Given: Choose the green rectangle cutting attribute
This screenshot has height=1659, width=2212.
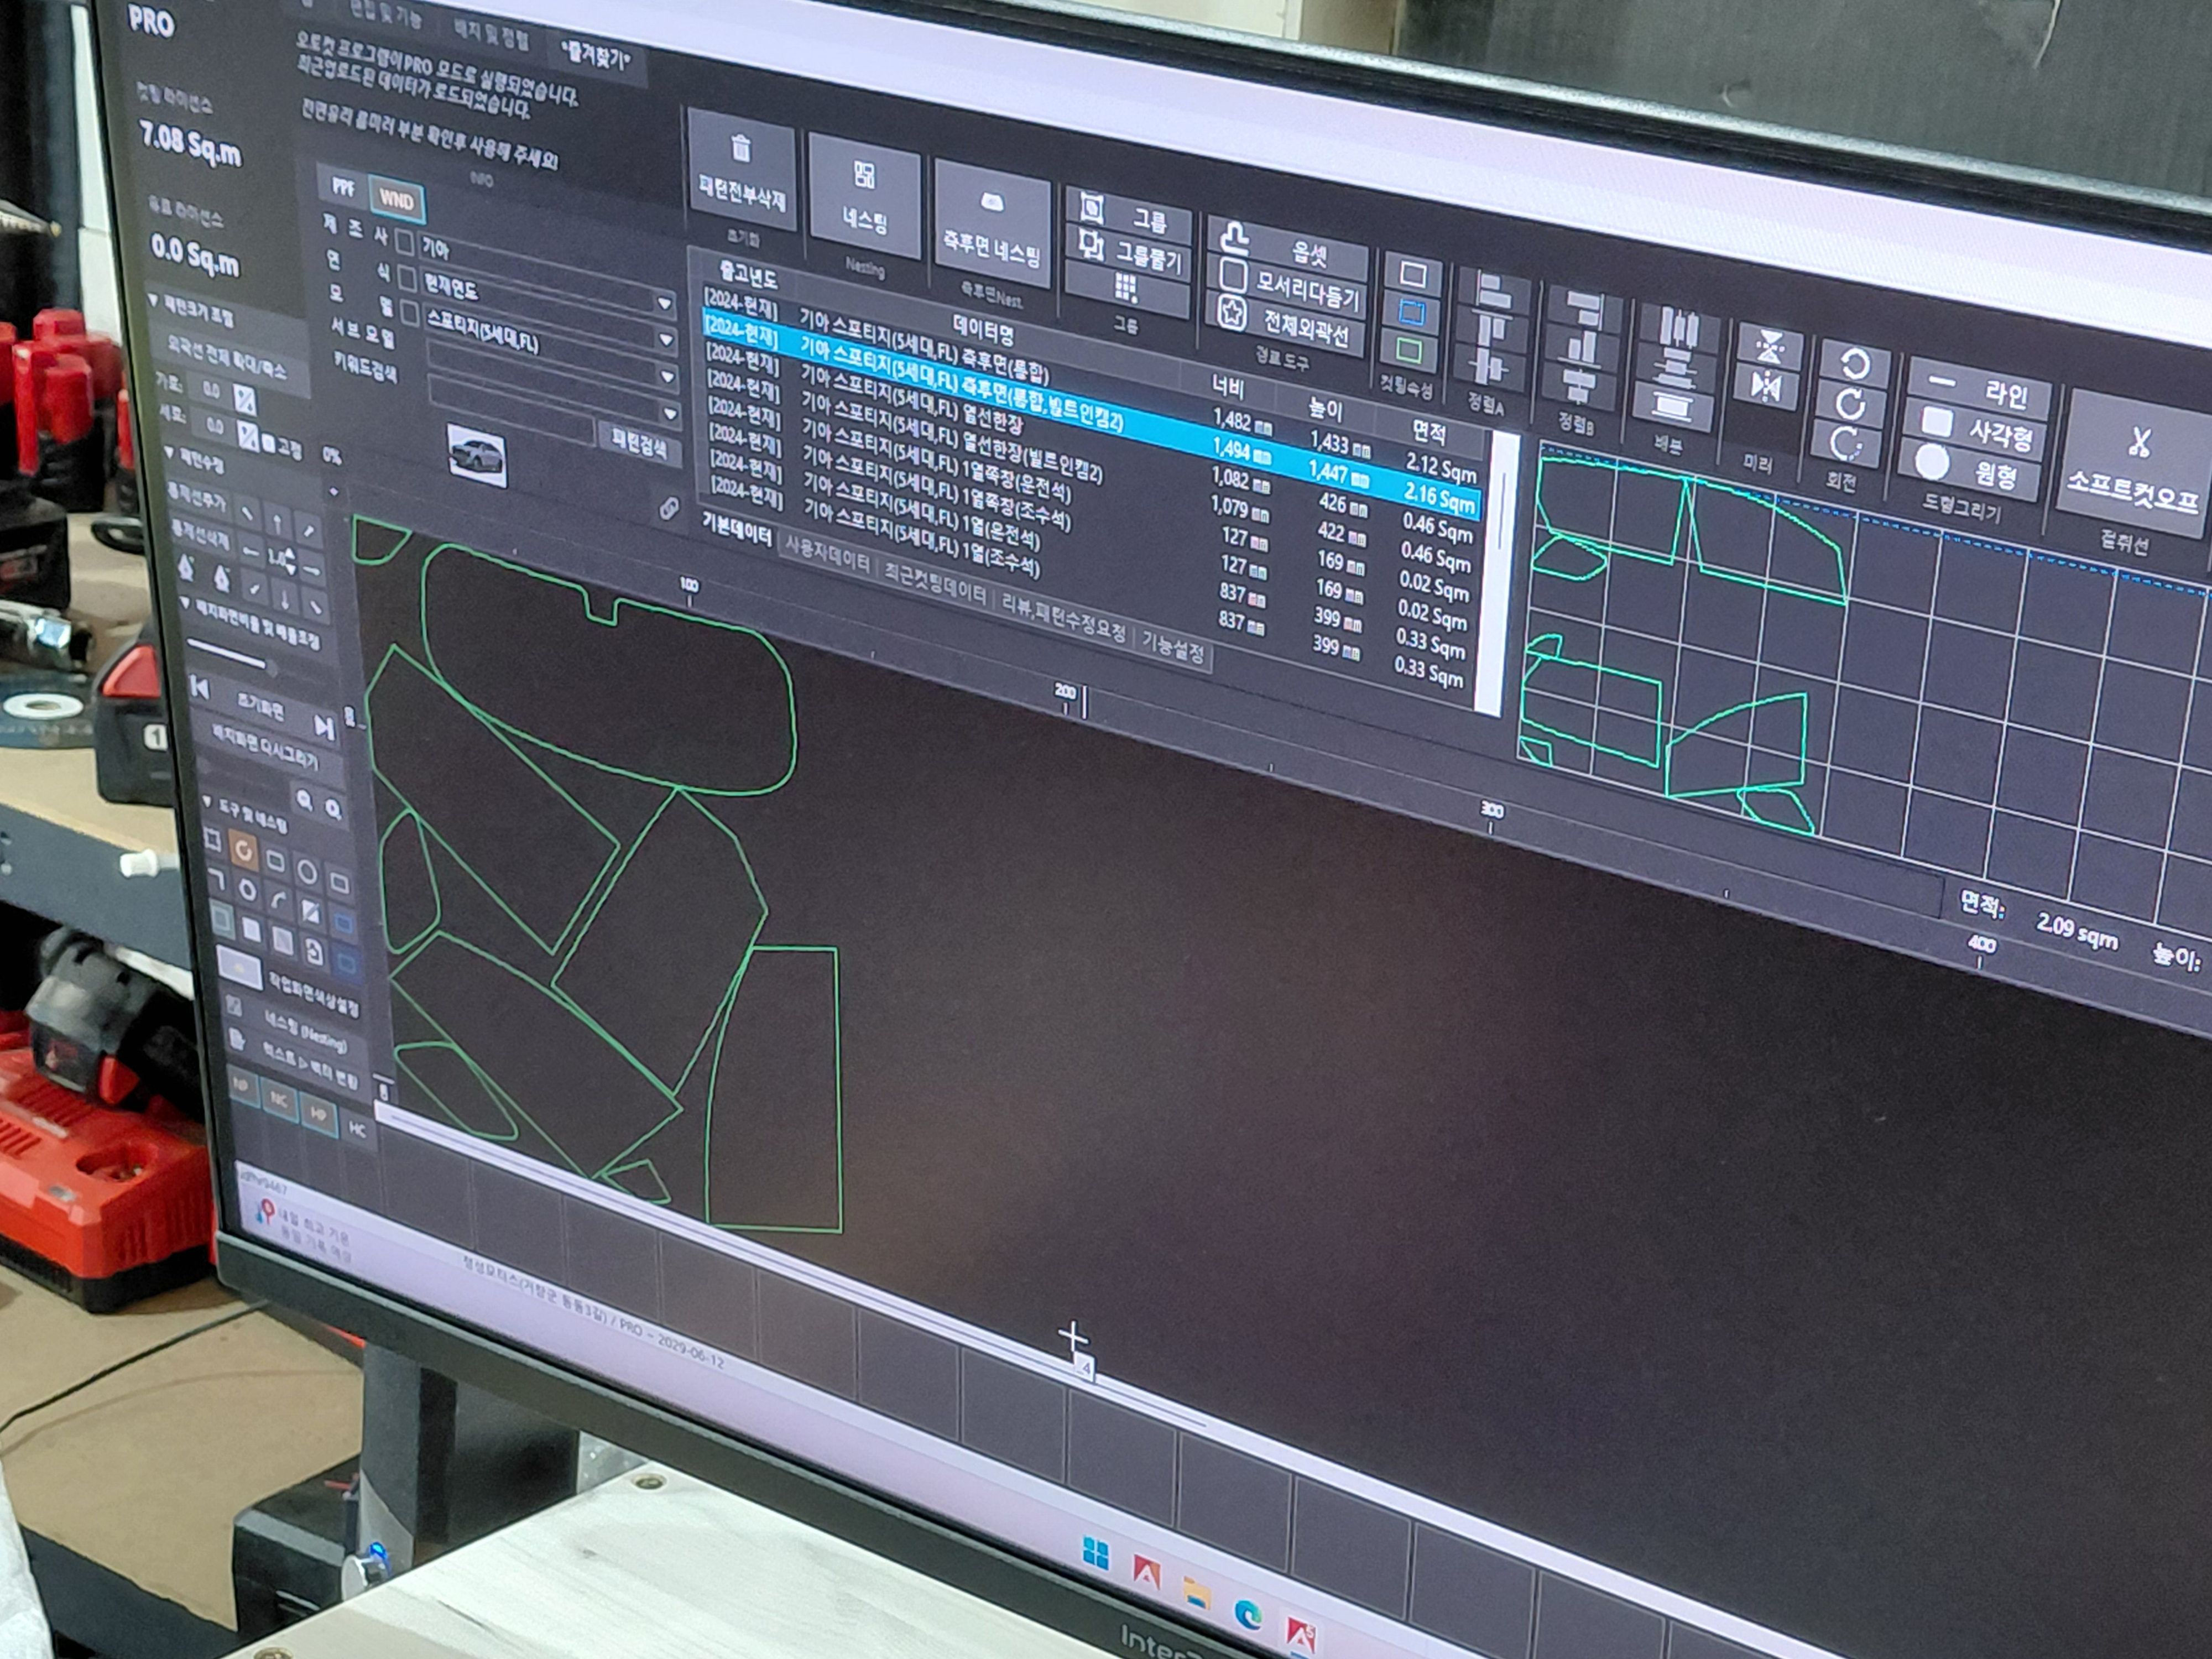Looking at the screenshot, I should (1409, 350).
